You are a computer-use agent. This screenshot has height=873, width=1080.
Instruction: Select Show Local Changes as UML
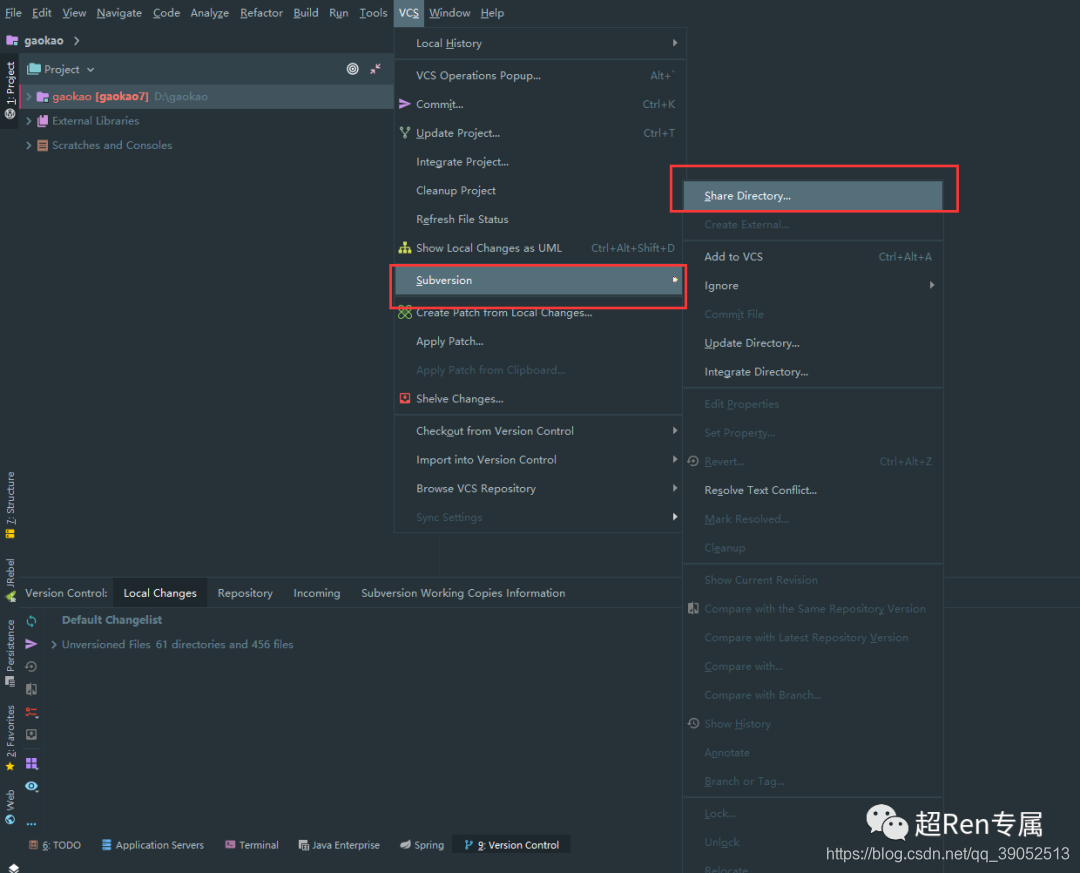[539, 248]
